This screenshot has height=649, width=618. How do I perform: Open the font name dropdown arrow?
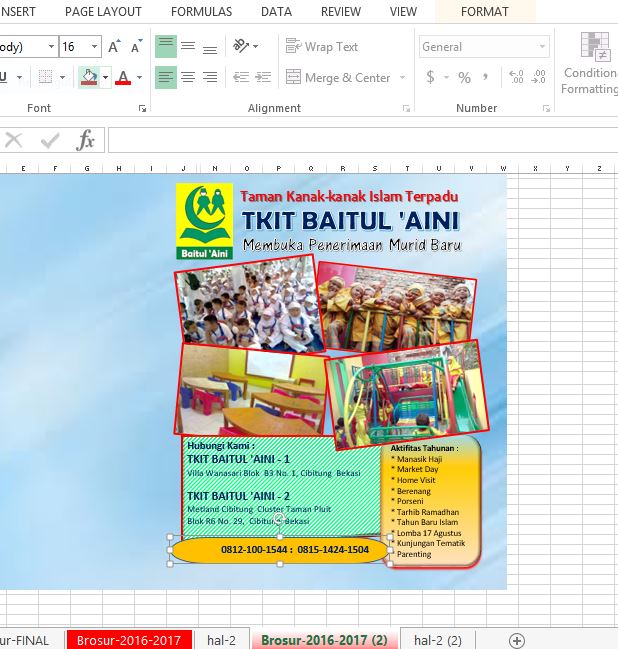click(x=51, y=46)
